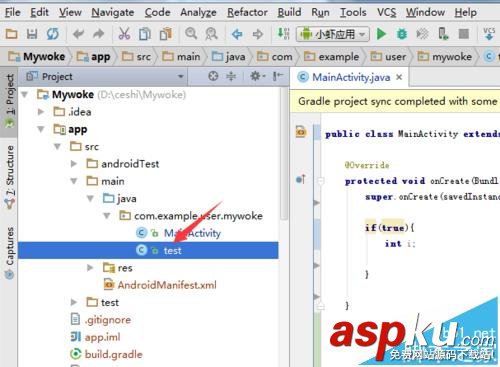The height and width of the screenshot is (367, 500).
Task: Switch to the MainActivity.java editor tab
Action: [351, 77]
